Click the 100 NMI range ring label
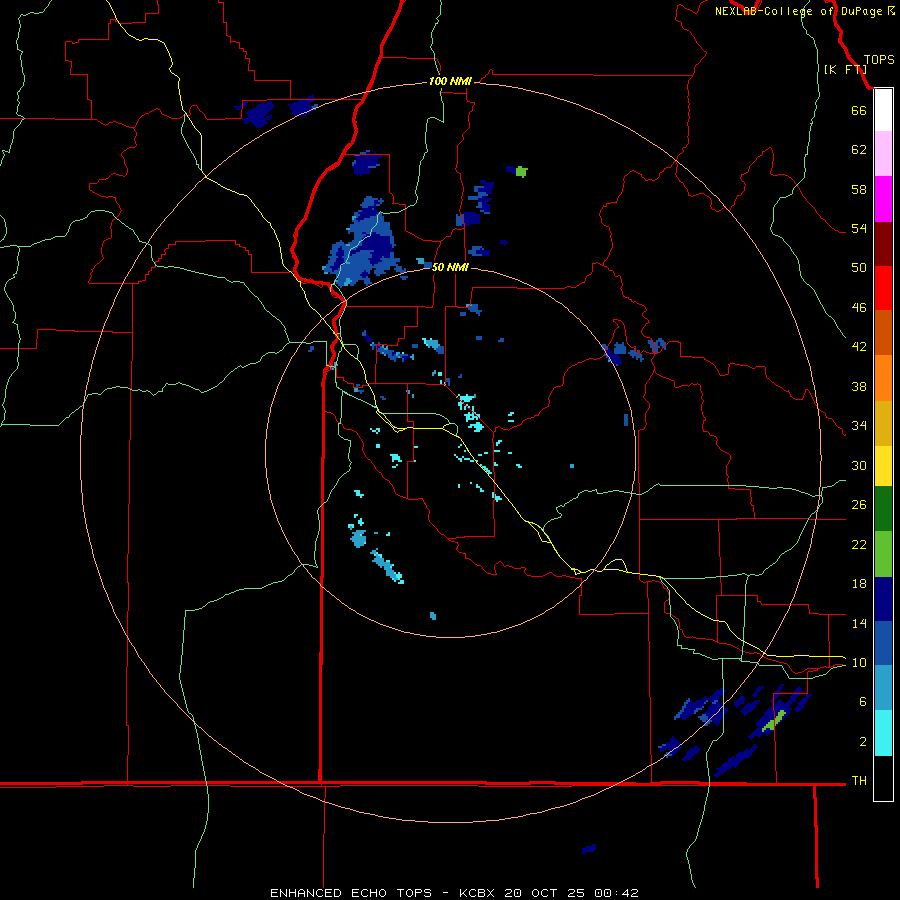The width and height of the screenshot is (900, 900). click(x=450, y=82)
